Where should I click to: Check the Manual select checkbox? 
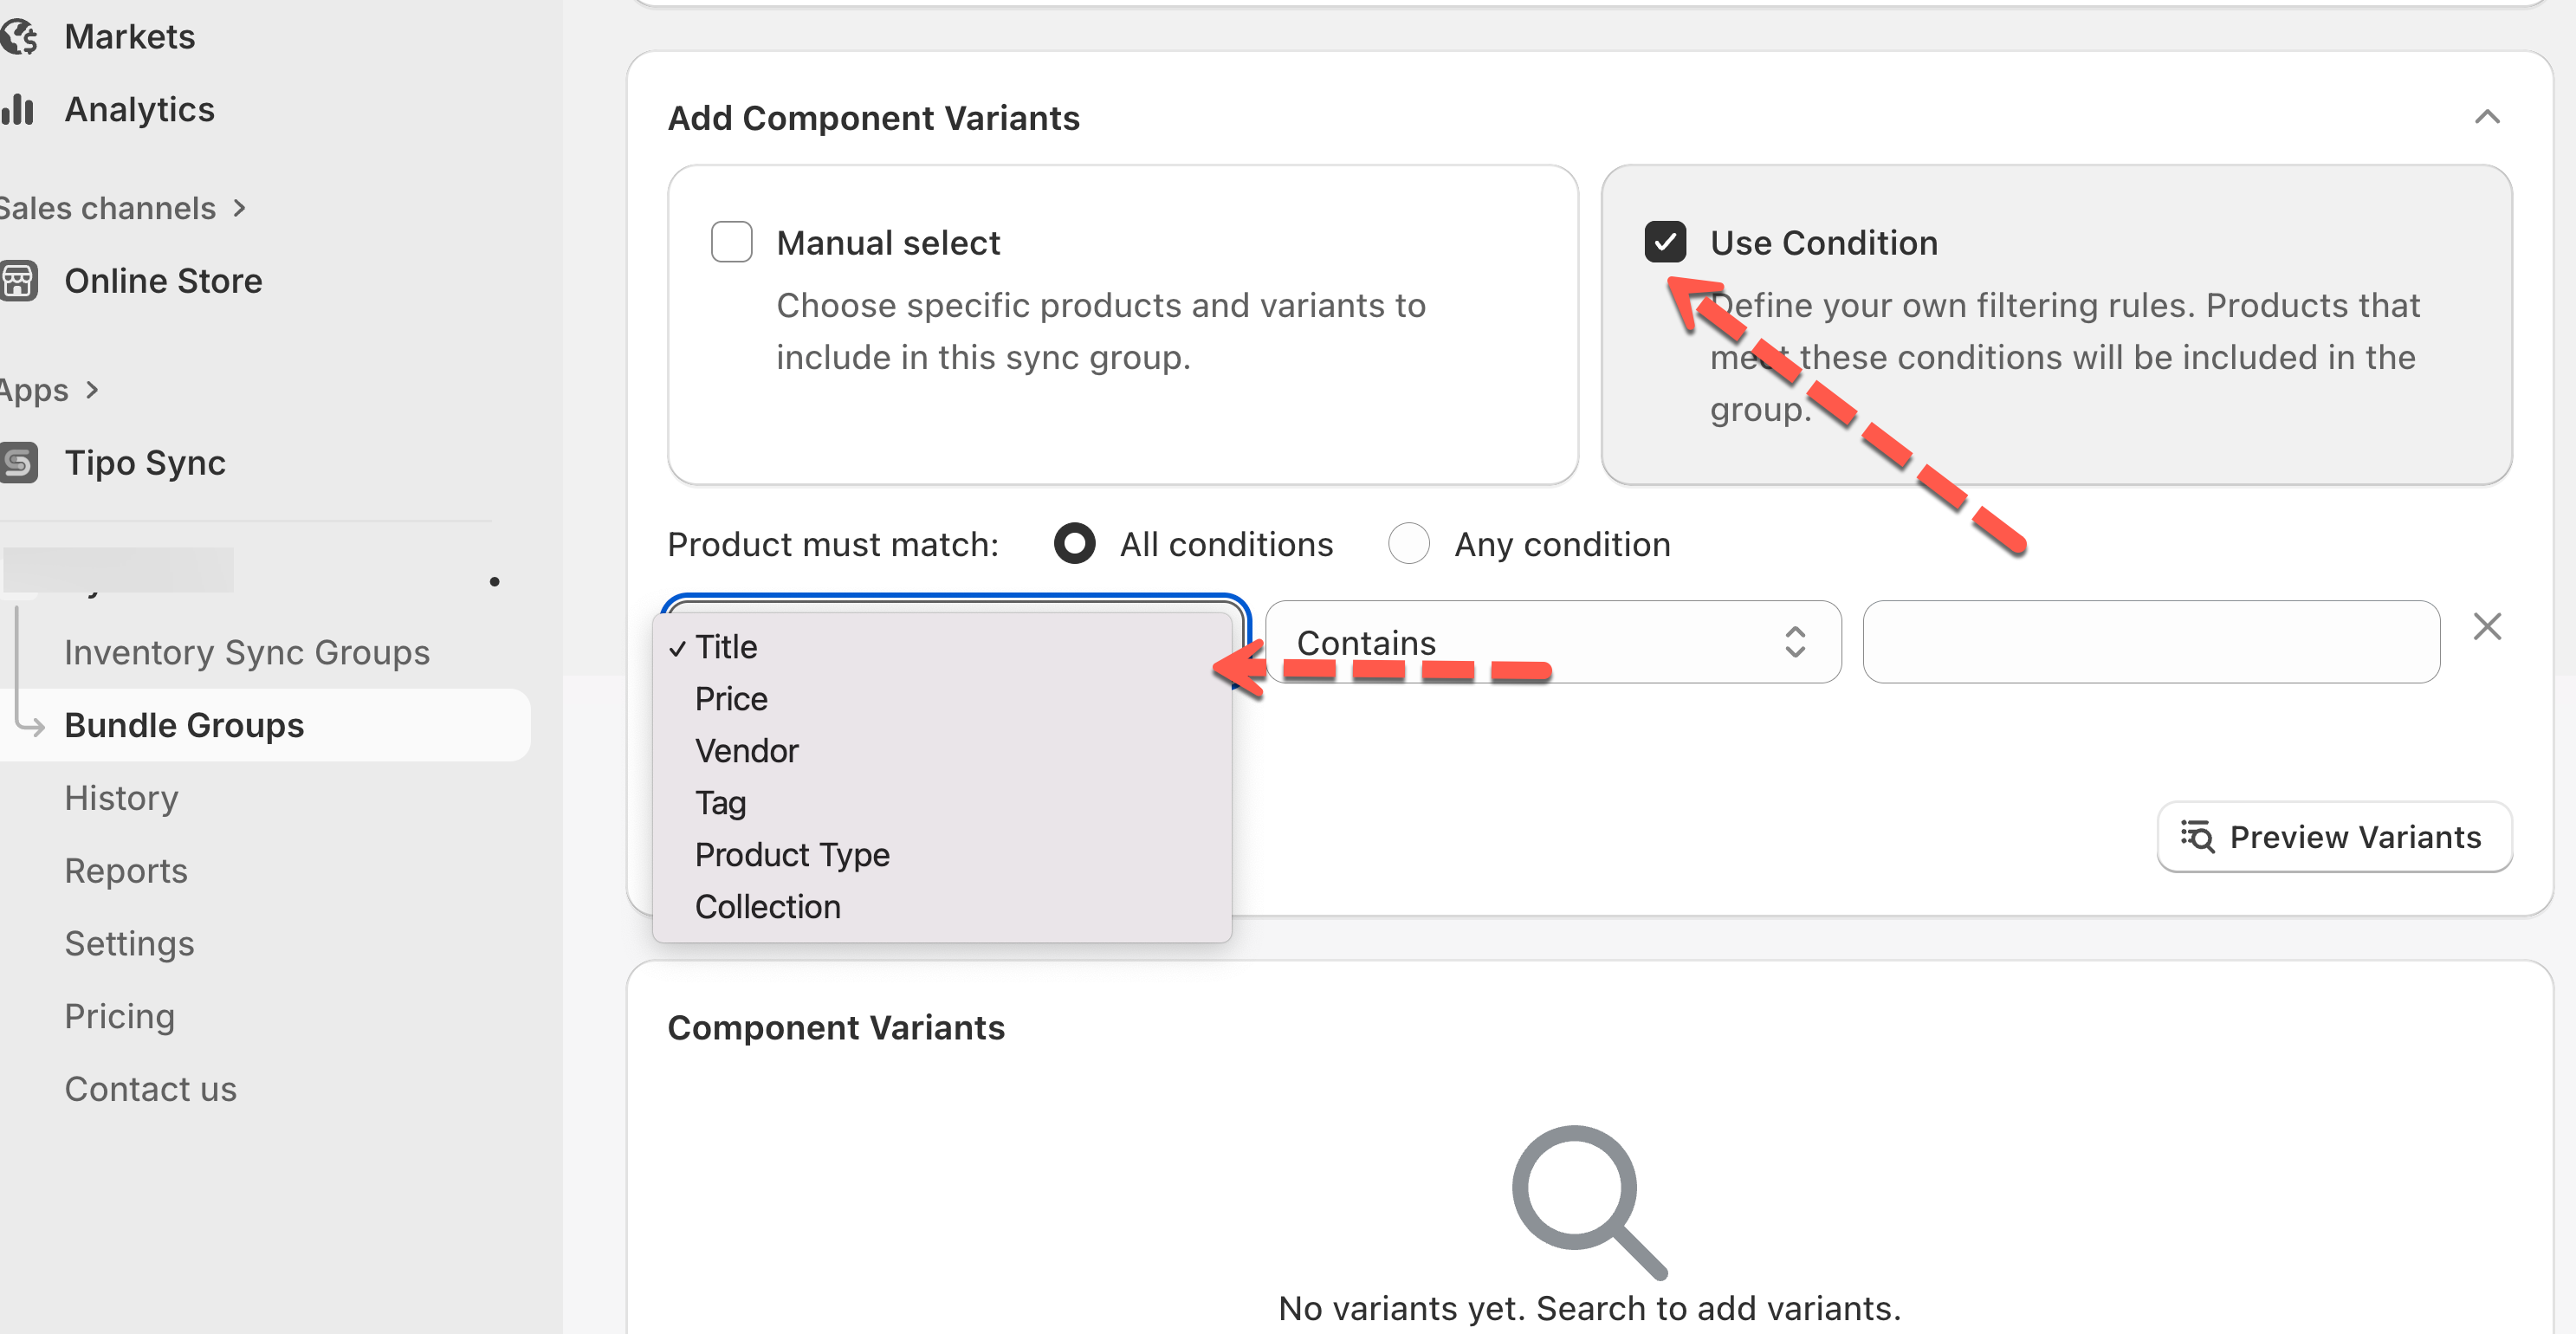731,242
